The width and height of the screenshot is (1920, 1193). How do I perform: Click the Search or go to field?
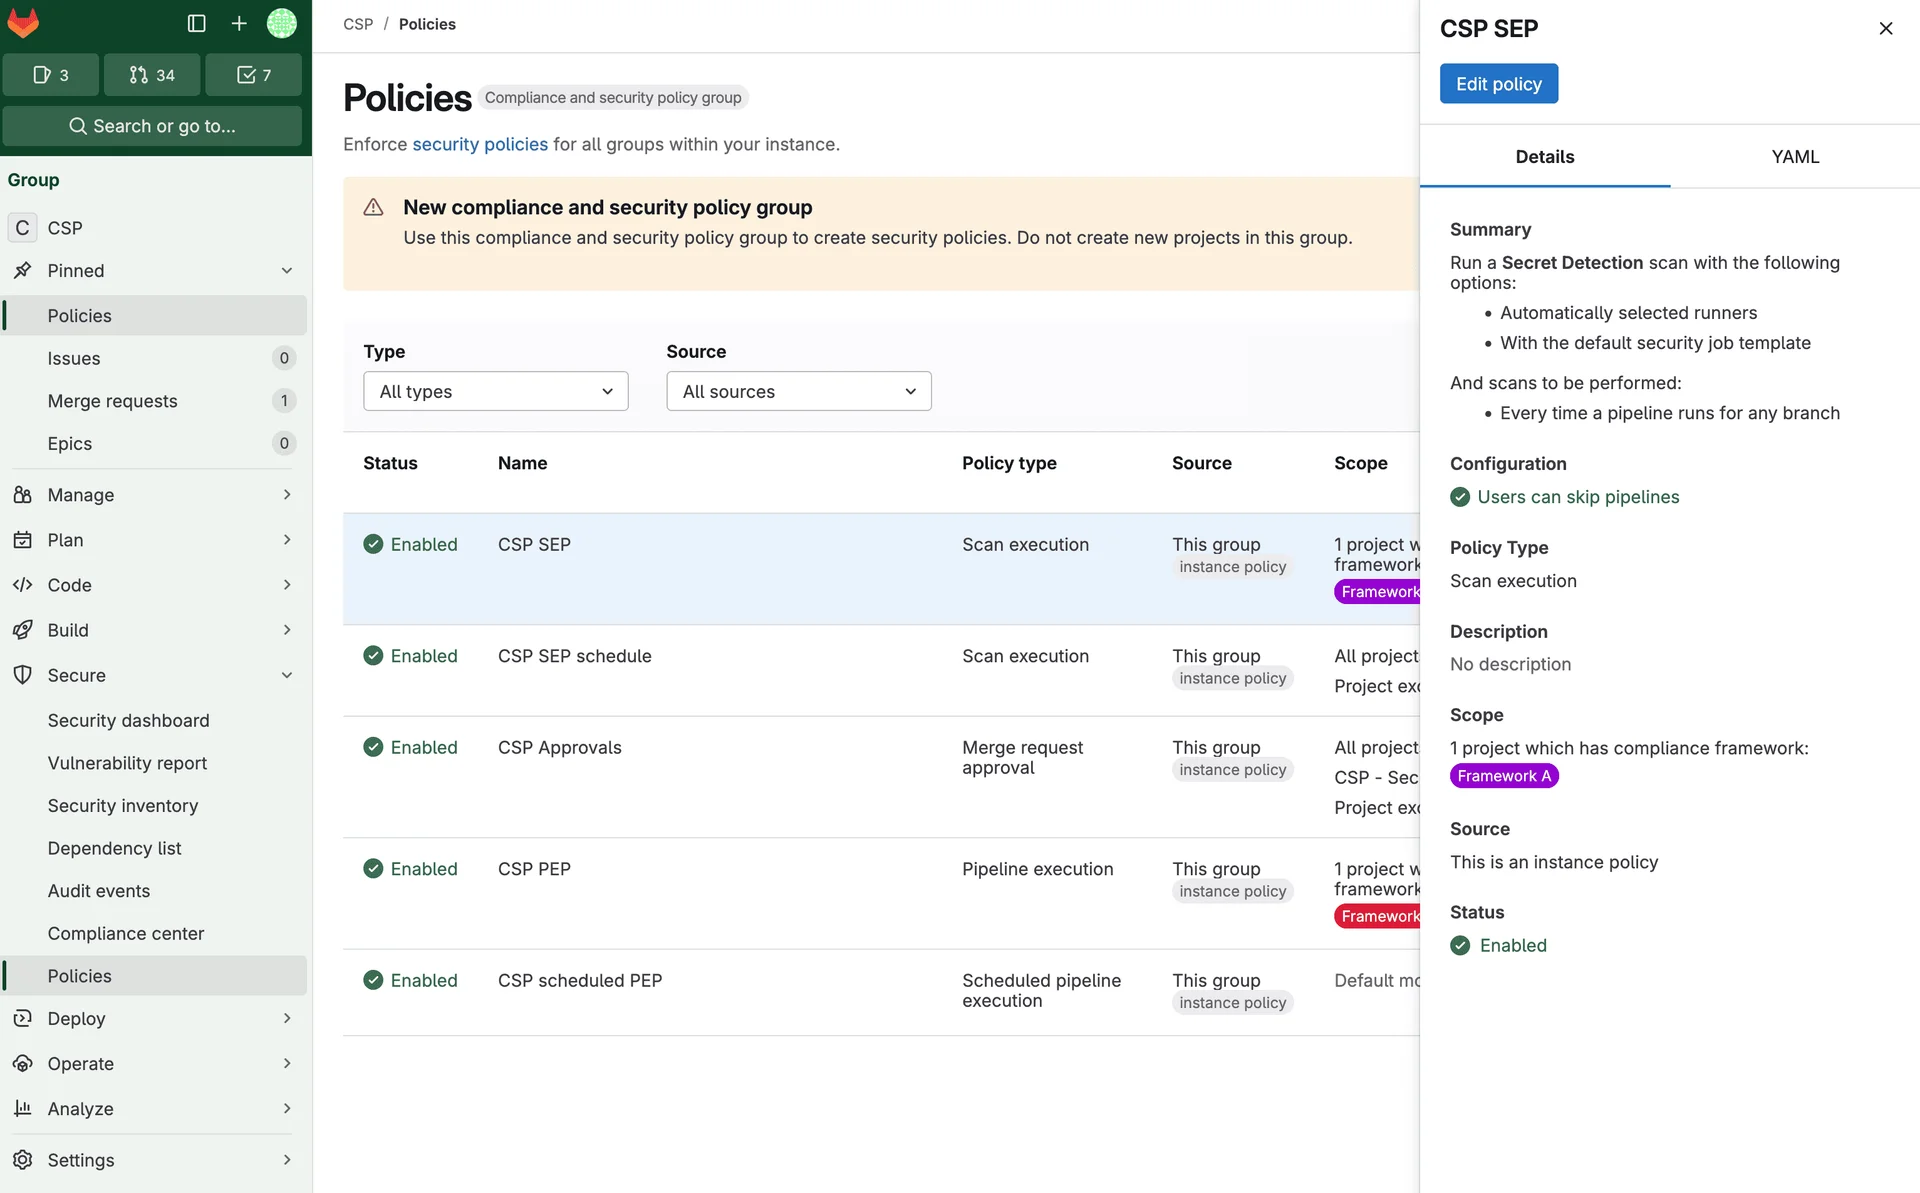(x=154, y=126)
